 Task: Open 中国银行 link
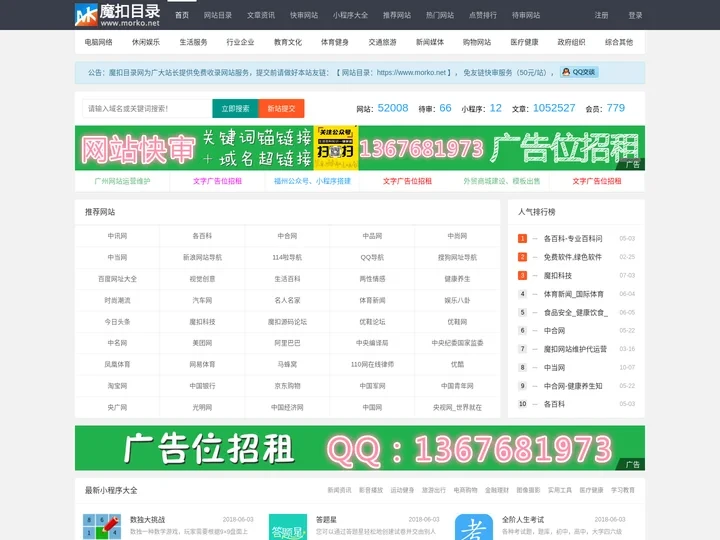point(202,386)
